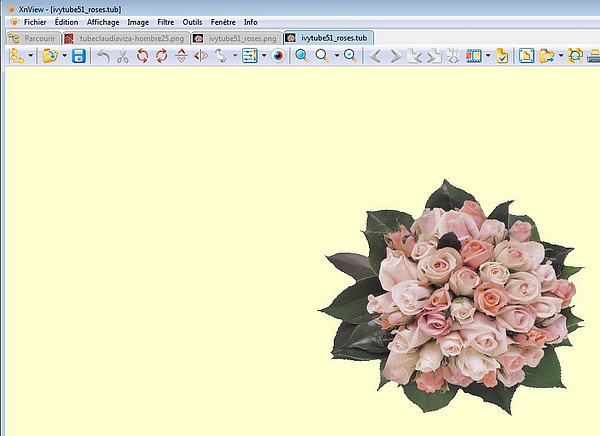
Task: Click the Save floppy disk icon
Action: (79, 56)
